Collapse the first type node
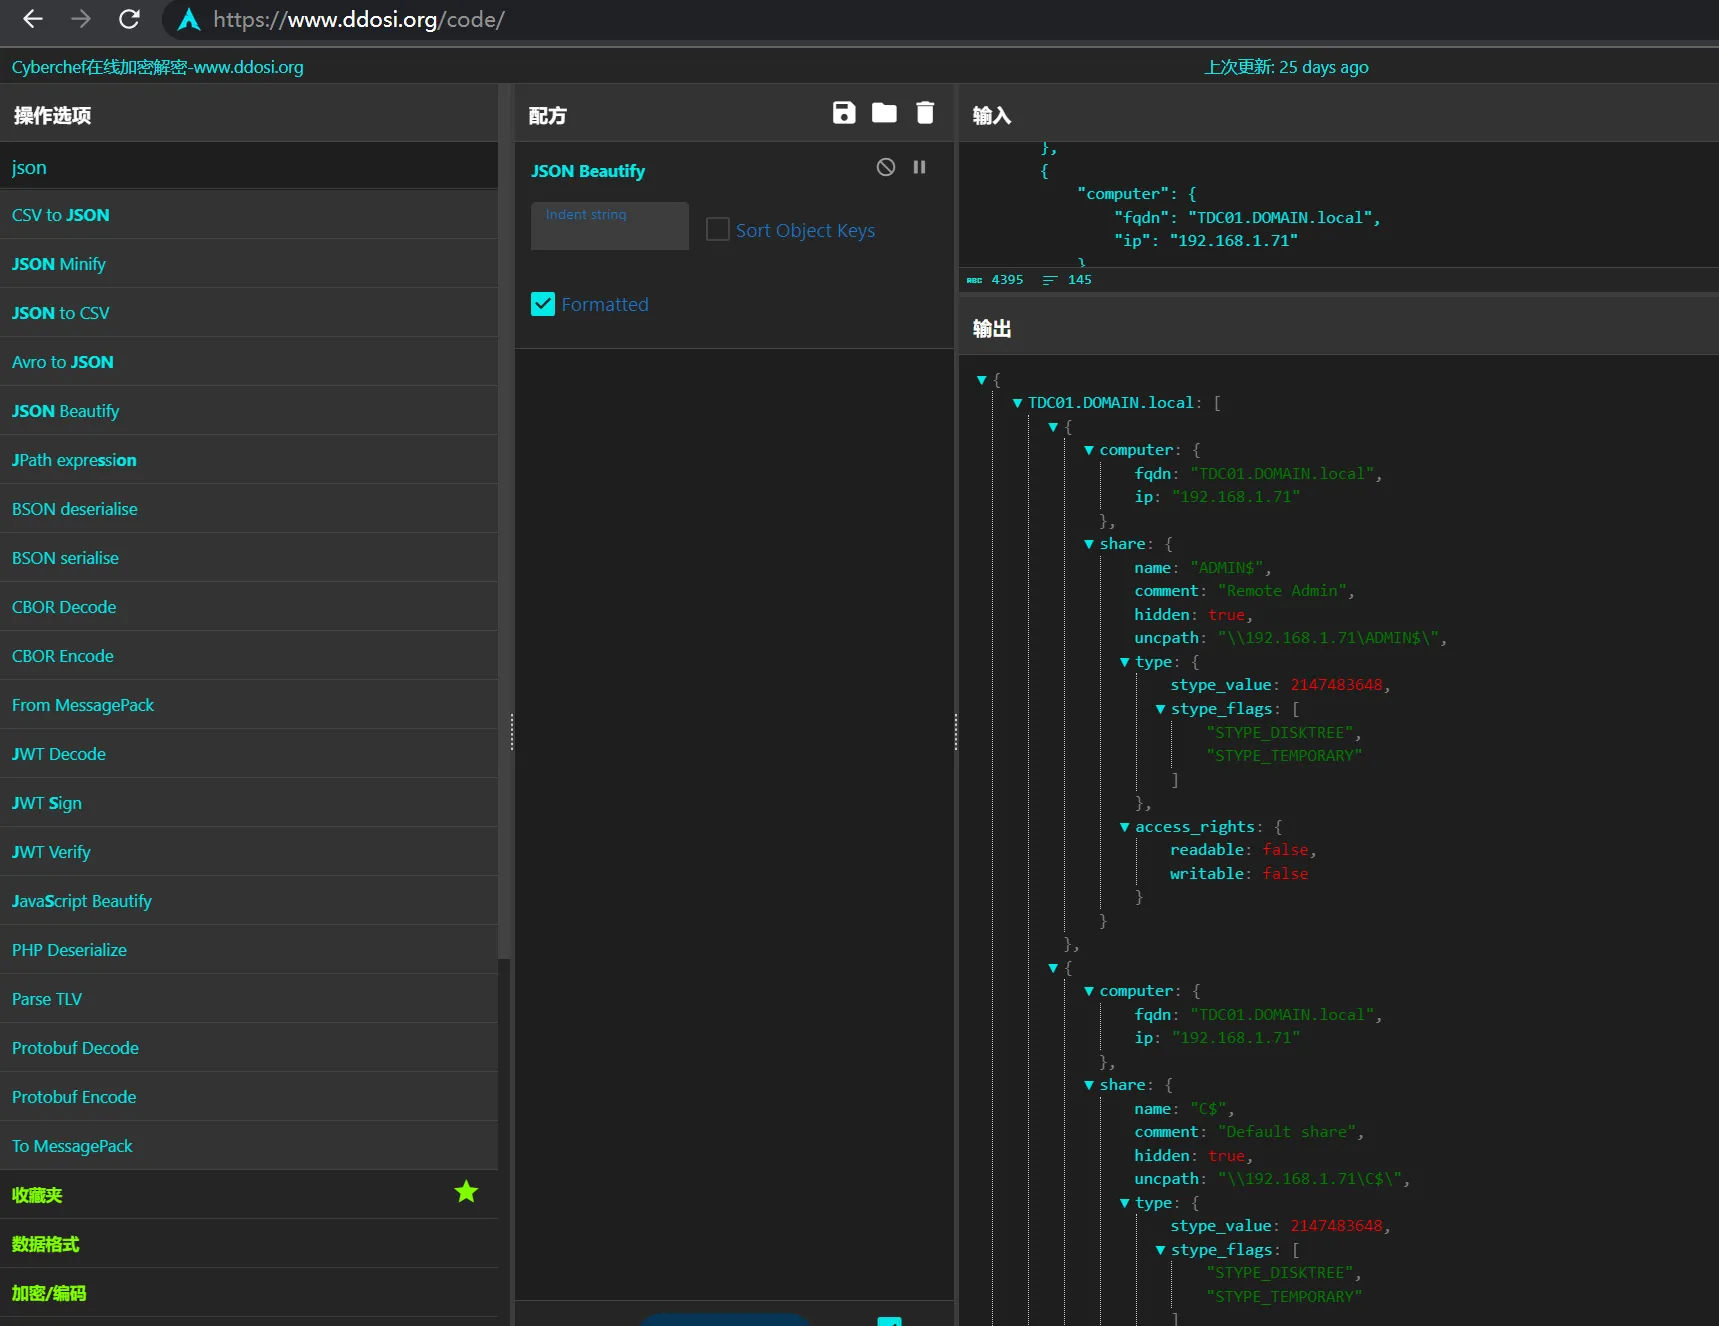The image size is (1719, 1326). [1125, 662]
